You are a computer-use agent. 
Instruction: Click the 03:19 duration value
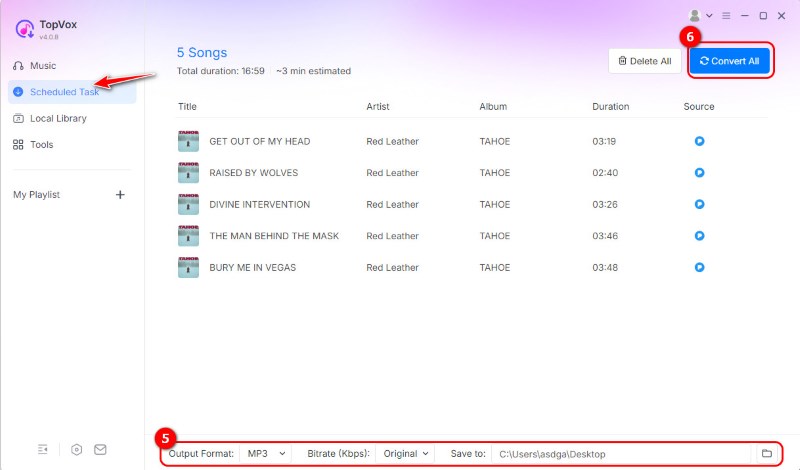tap(604, 141)
